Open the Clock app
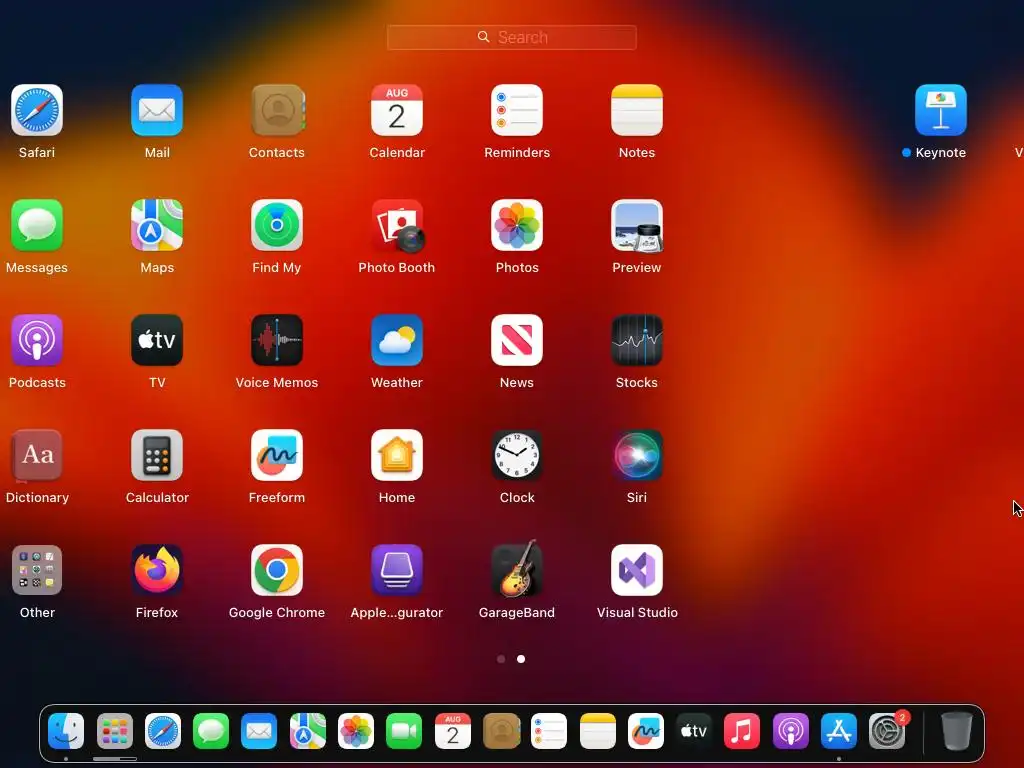This screenshot has height=768, width=1024. click(517, 455)
